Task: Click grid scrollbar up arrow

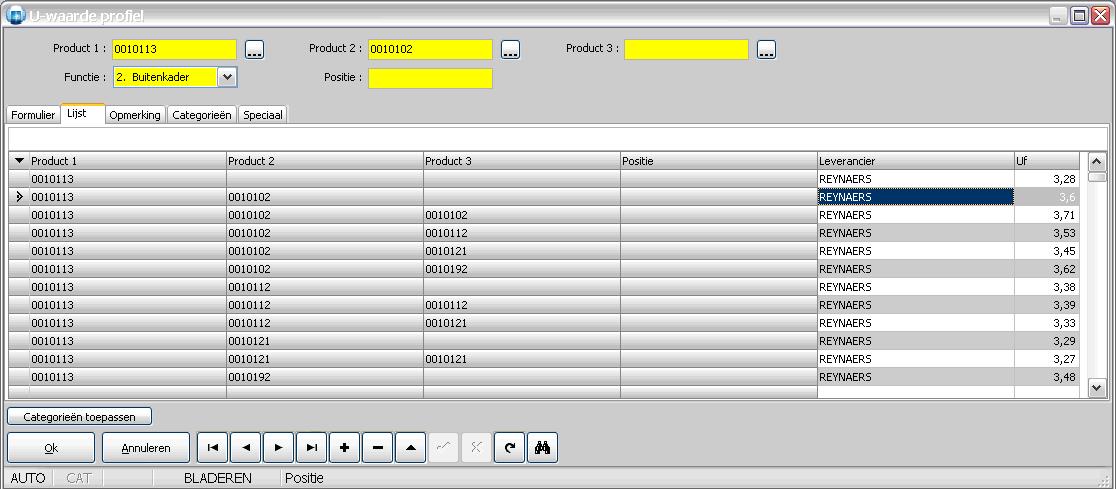Action: 1097,161
